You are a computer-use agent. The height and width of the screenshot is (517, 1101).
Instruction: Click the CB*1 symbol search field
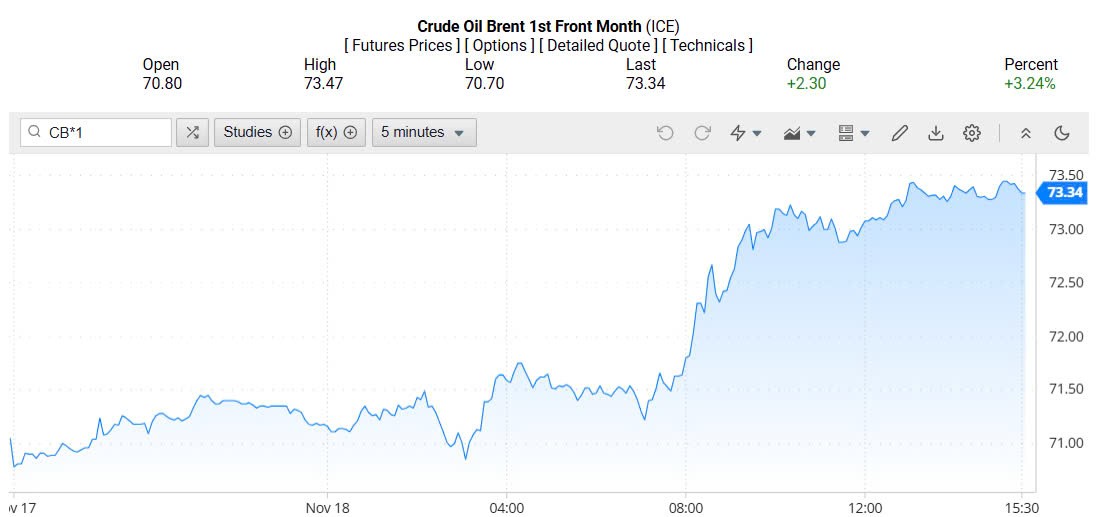click(x=105, y=132)
